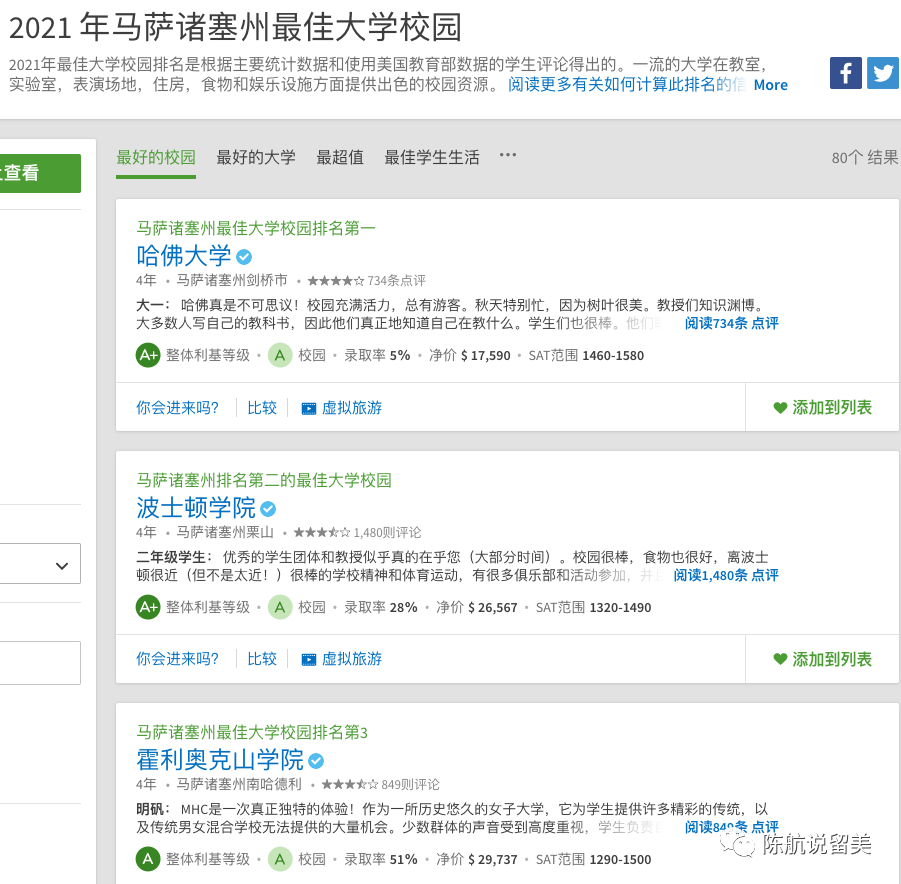Click the empty sidebar input box
The height and width of the screenshot is (884, 901).
[x=40, y=663]
